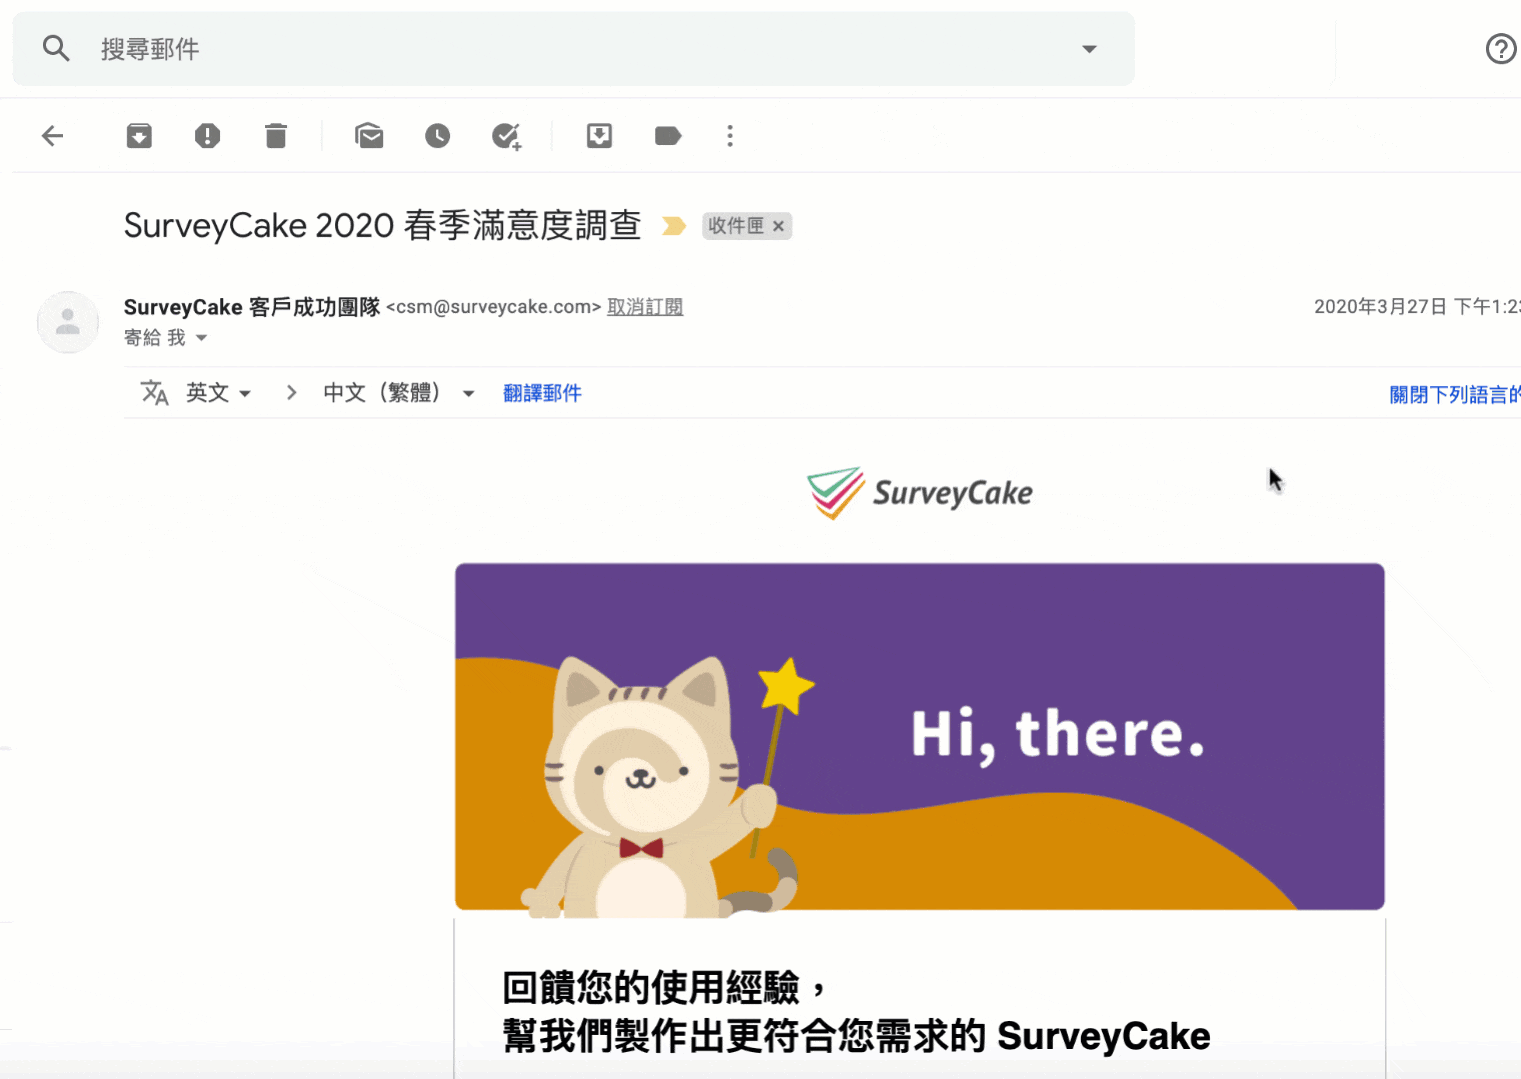The width and height of the screenshot is (1521, 1079).
Task: Archive this email
Action: click(x=139, y=136)
